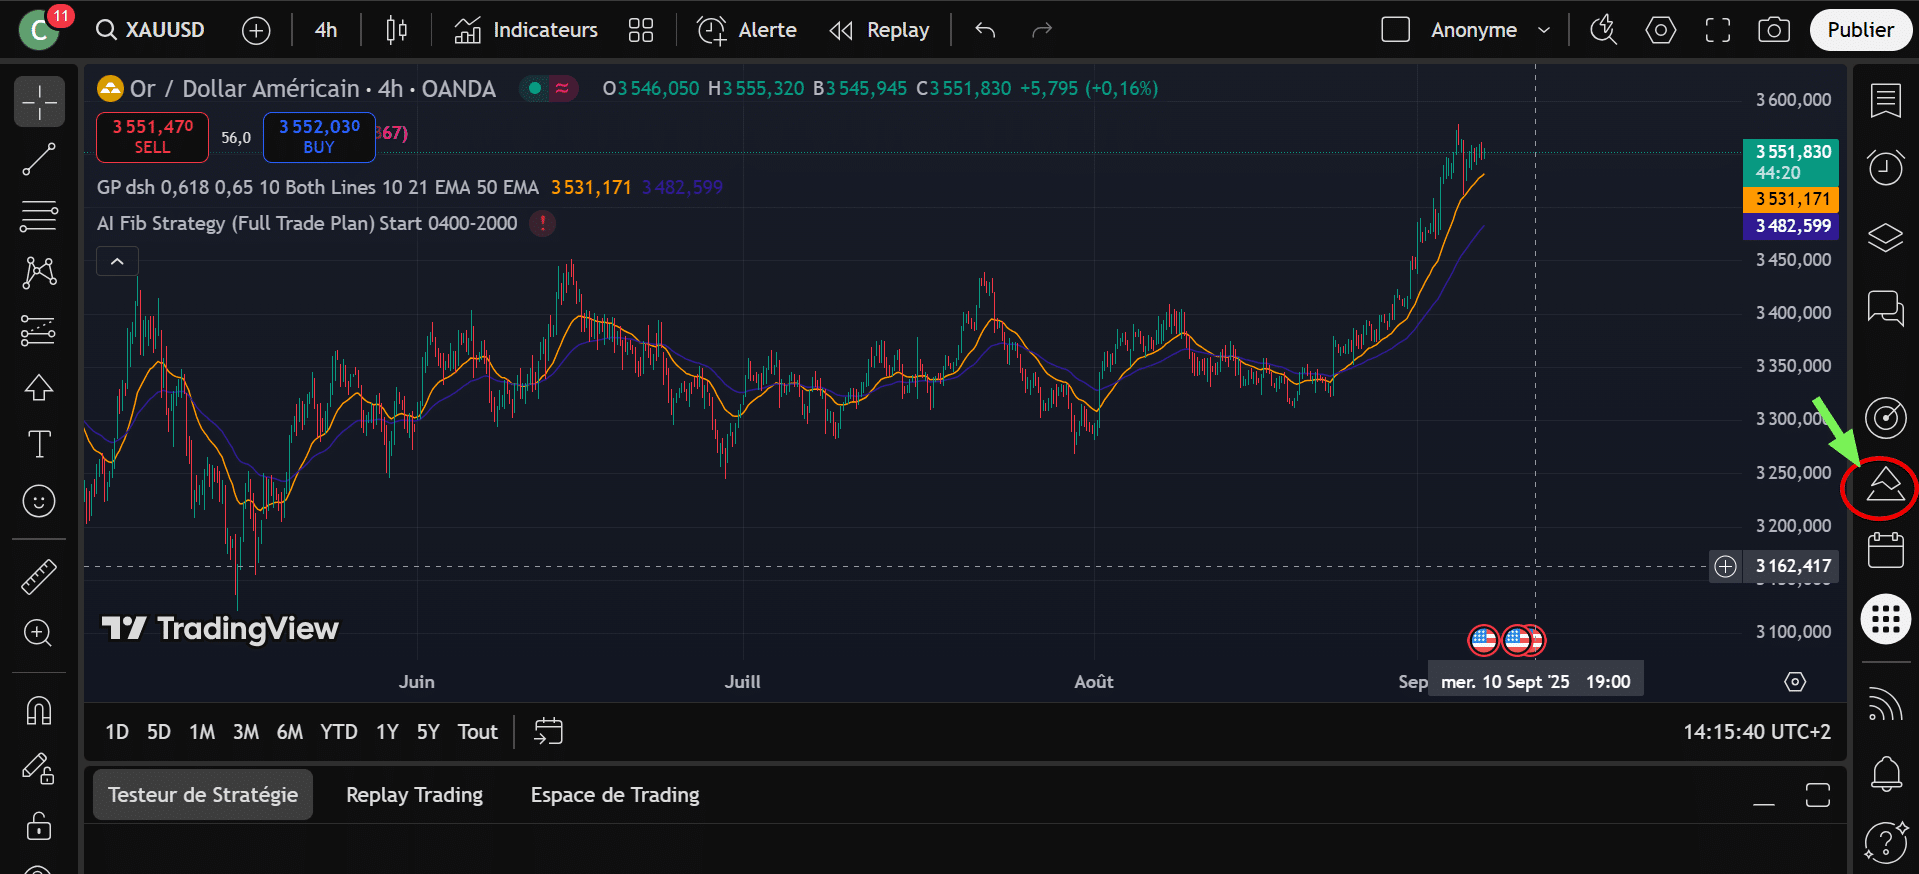Click the red SELL price button

(x=152, y=137)
